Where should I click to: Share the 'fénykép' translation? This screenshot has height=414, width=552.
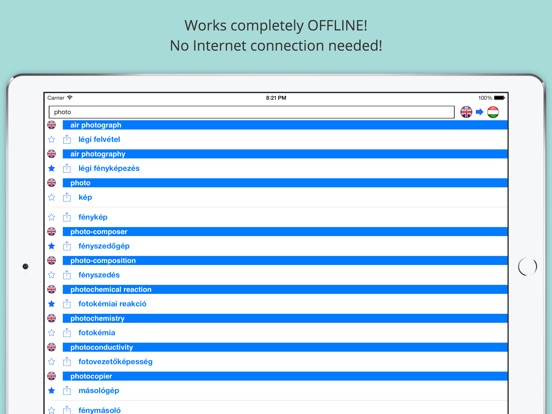point(67,217)
